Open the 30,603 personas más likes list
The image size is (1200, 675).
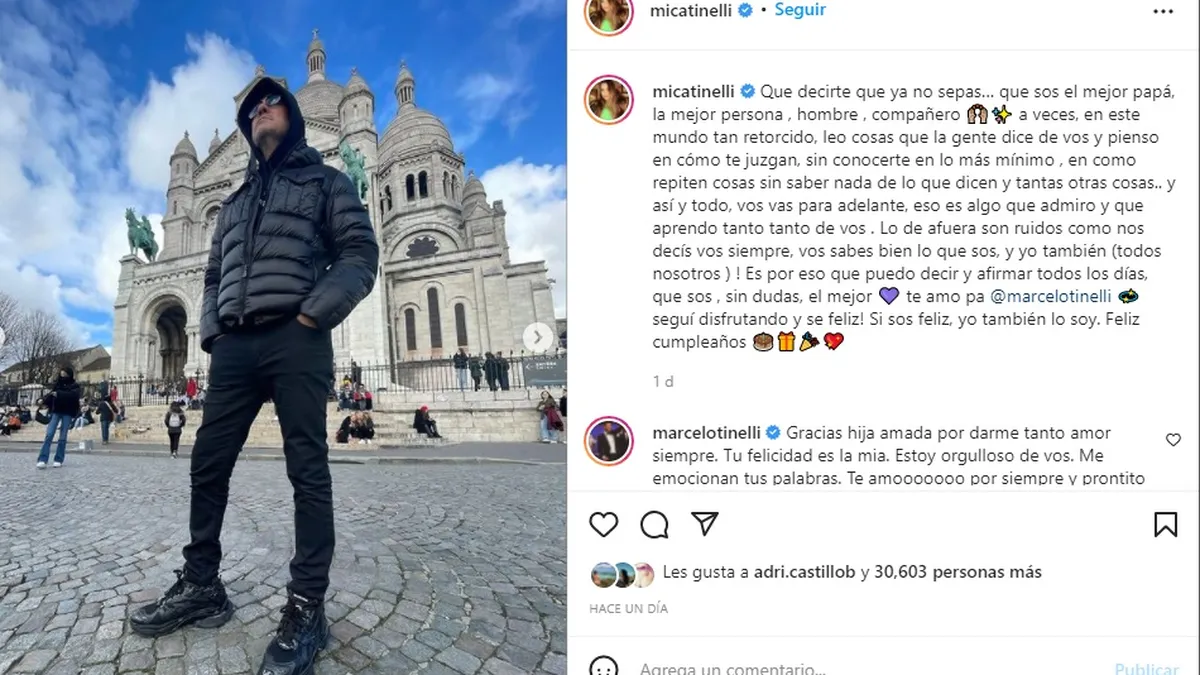[958, 572]
